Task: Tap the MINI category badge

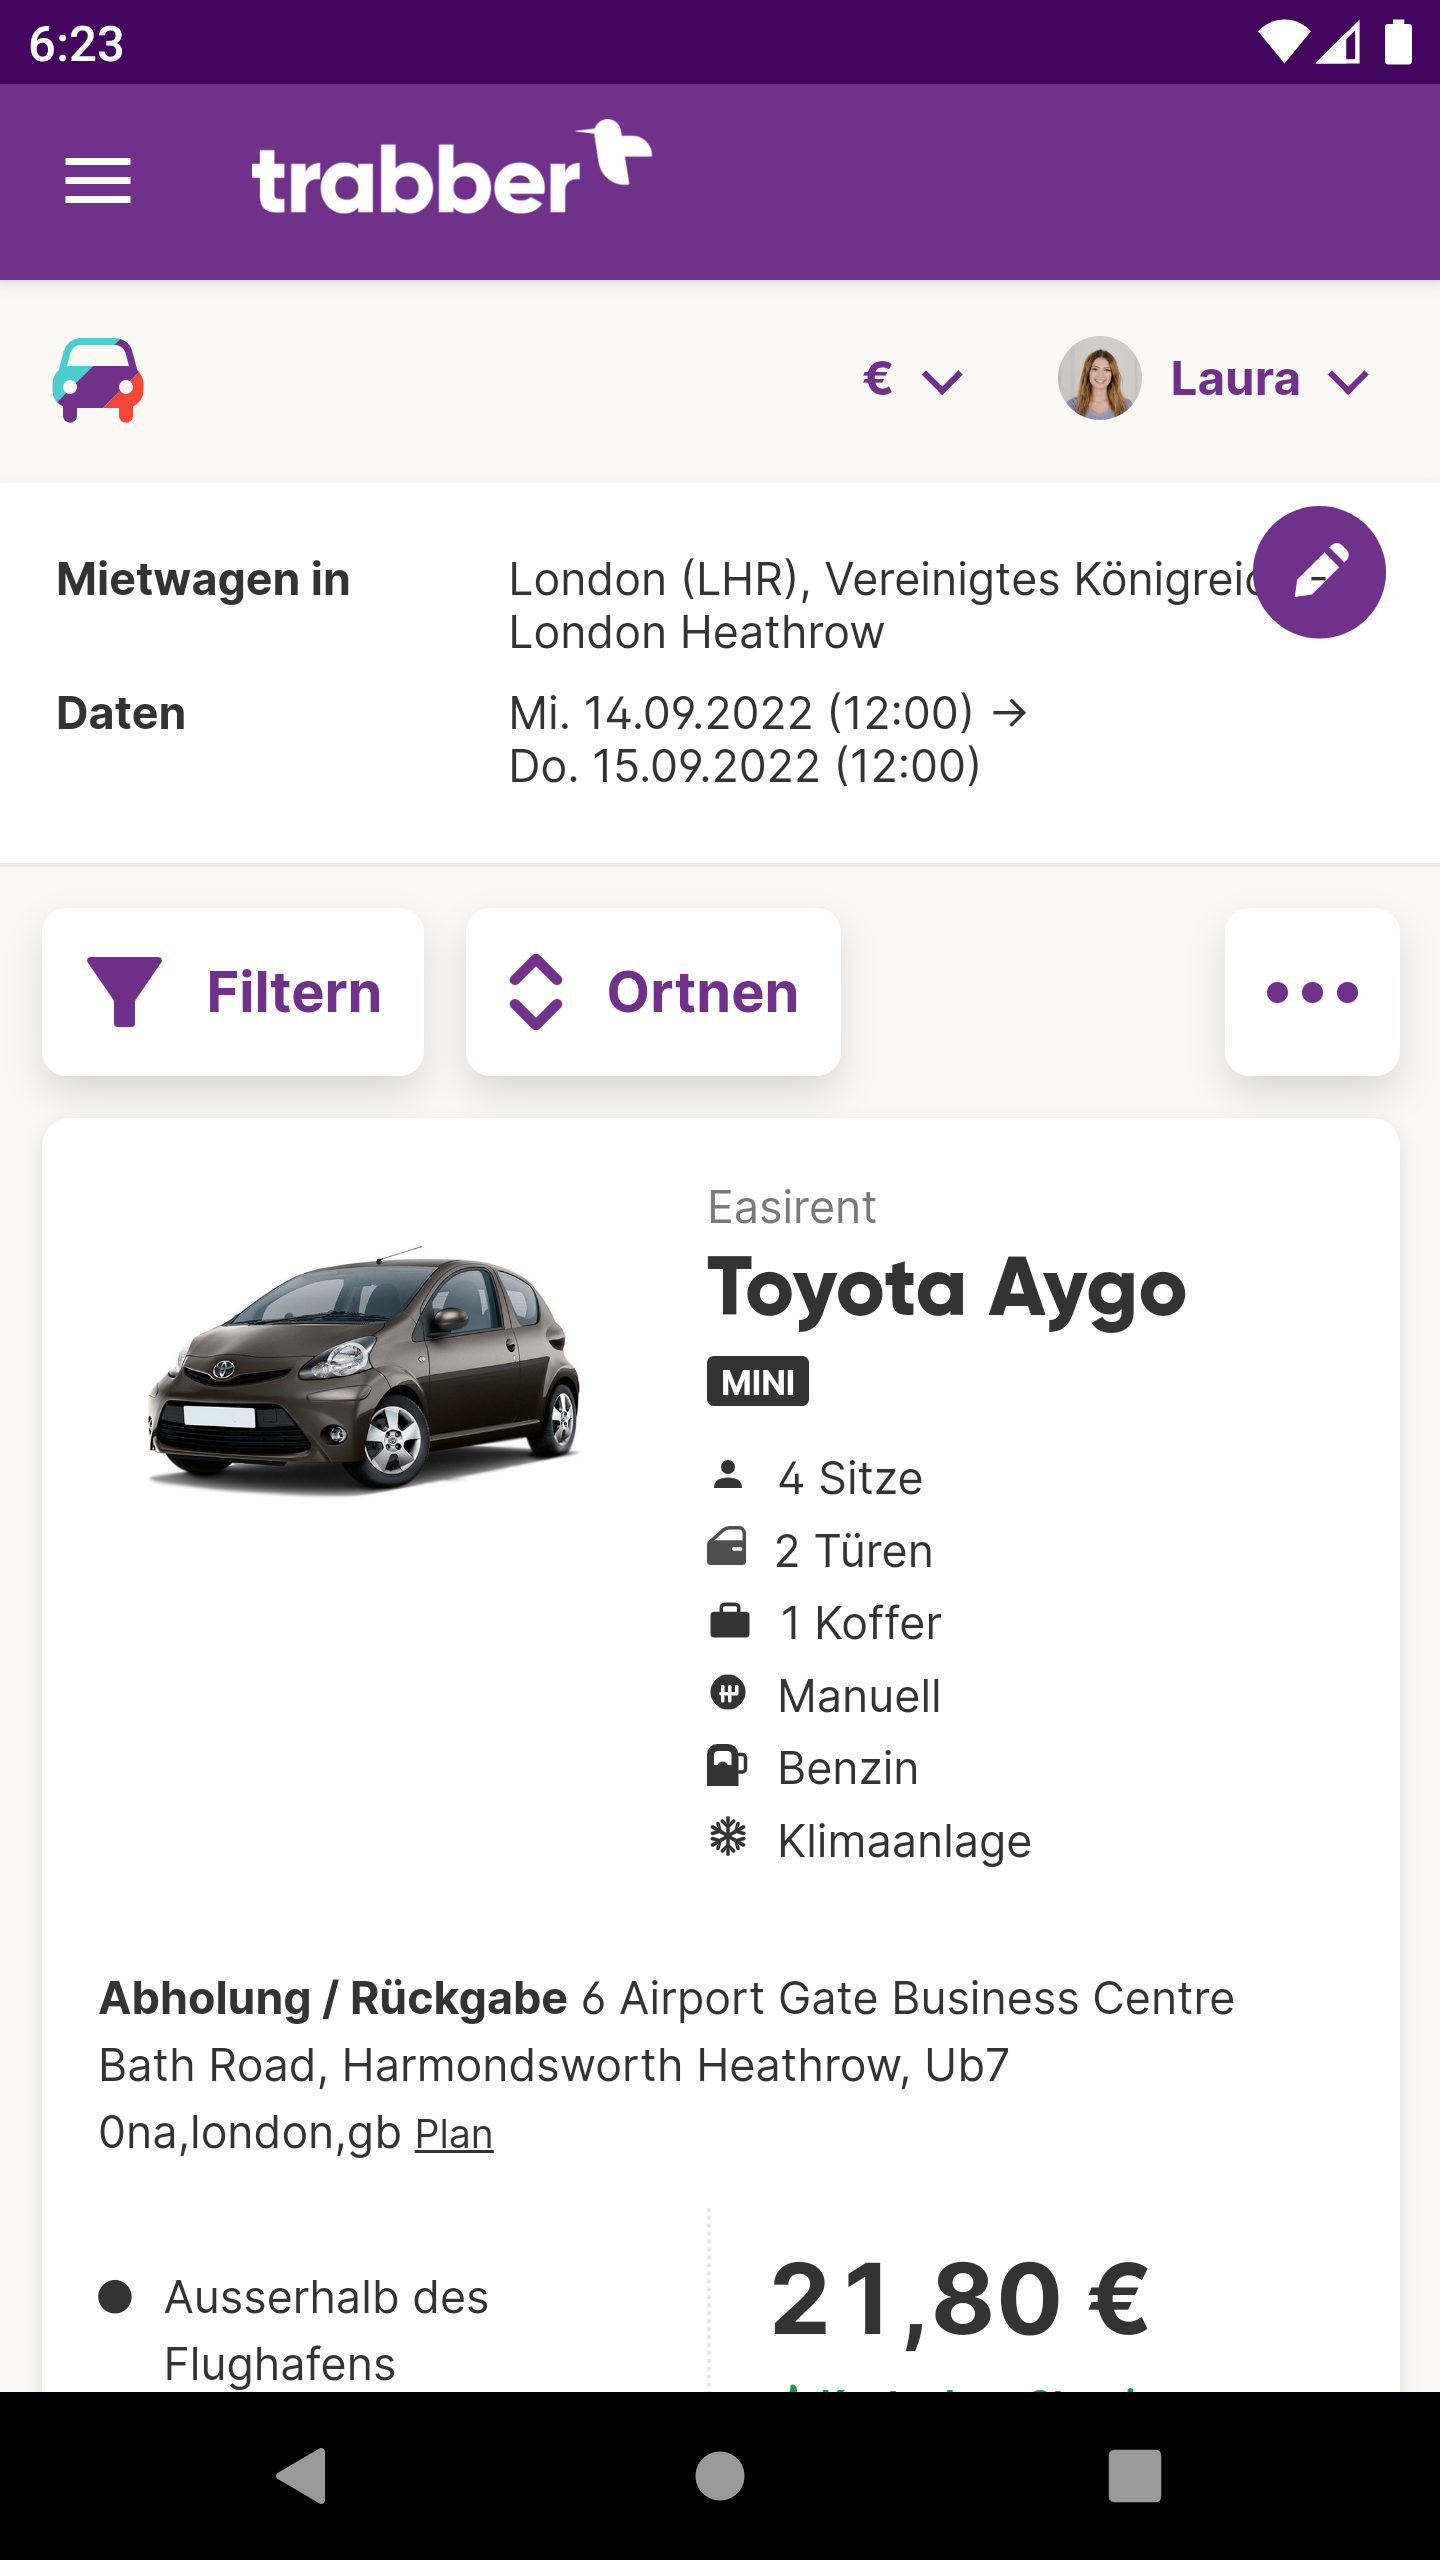Action: pos(758,1381)
